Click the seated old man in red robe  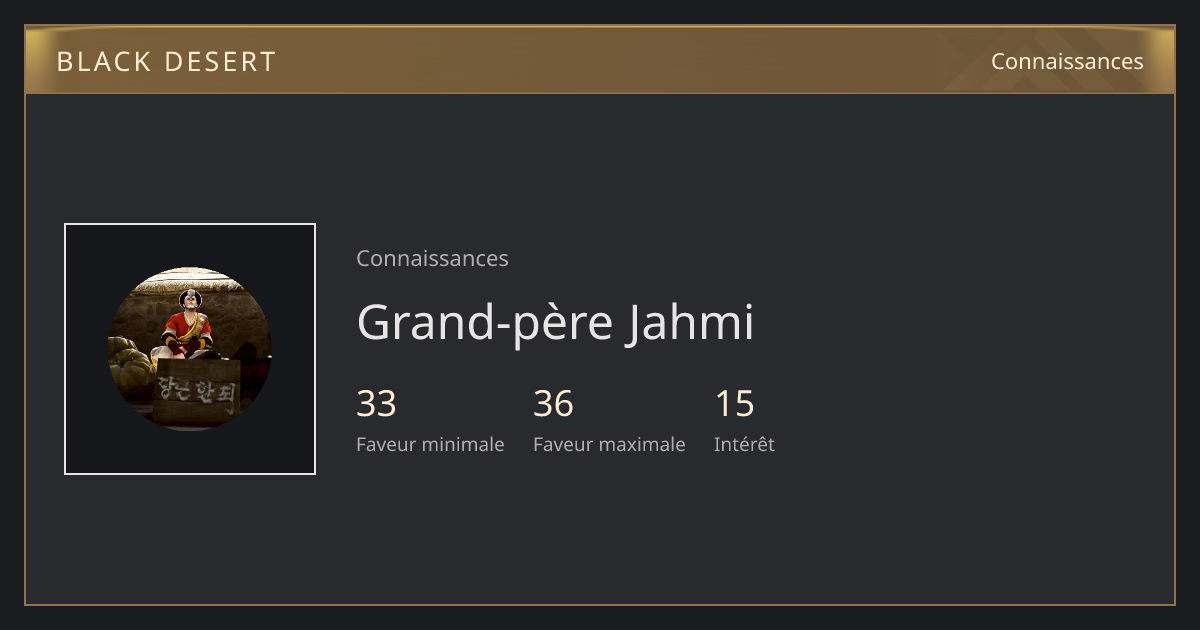pyautogui.click(x=187, y=325)
